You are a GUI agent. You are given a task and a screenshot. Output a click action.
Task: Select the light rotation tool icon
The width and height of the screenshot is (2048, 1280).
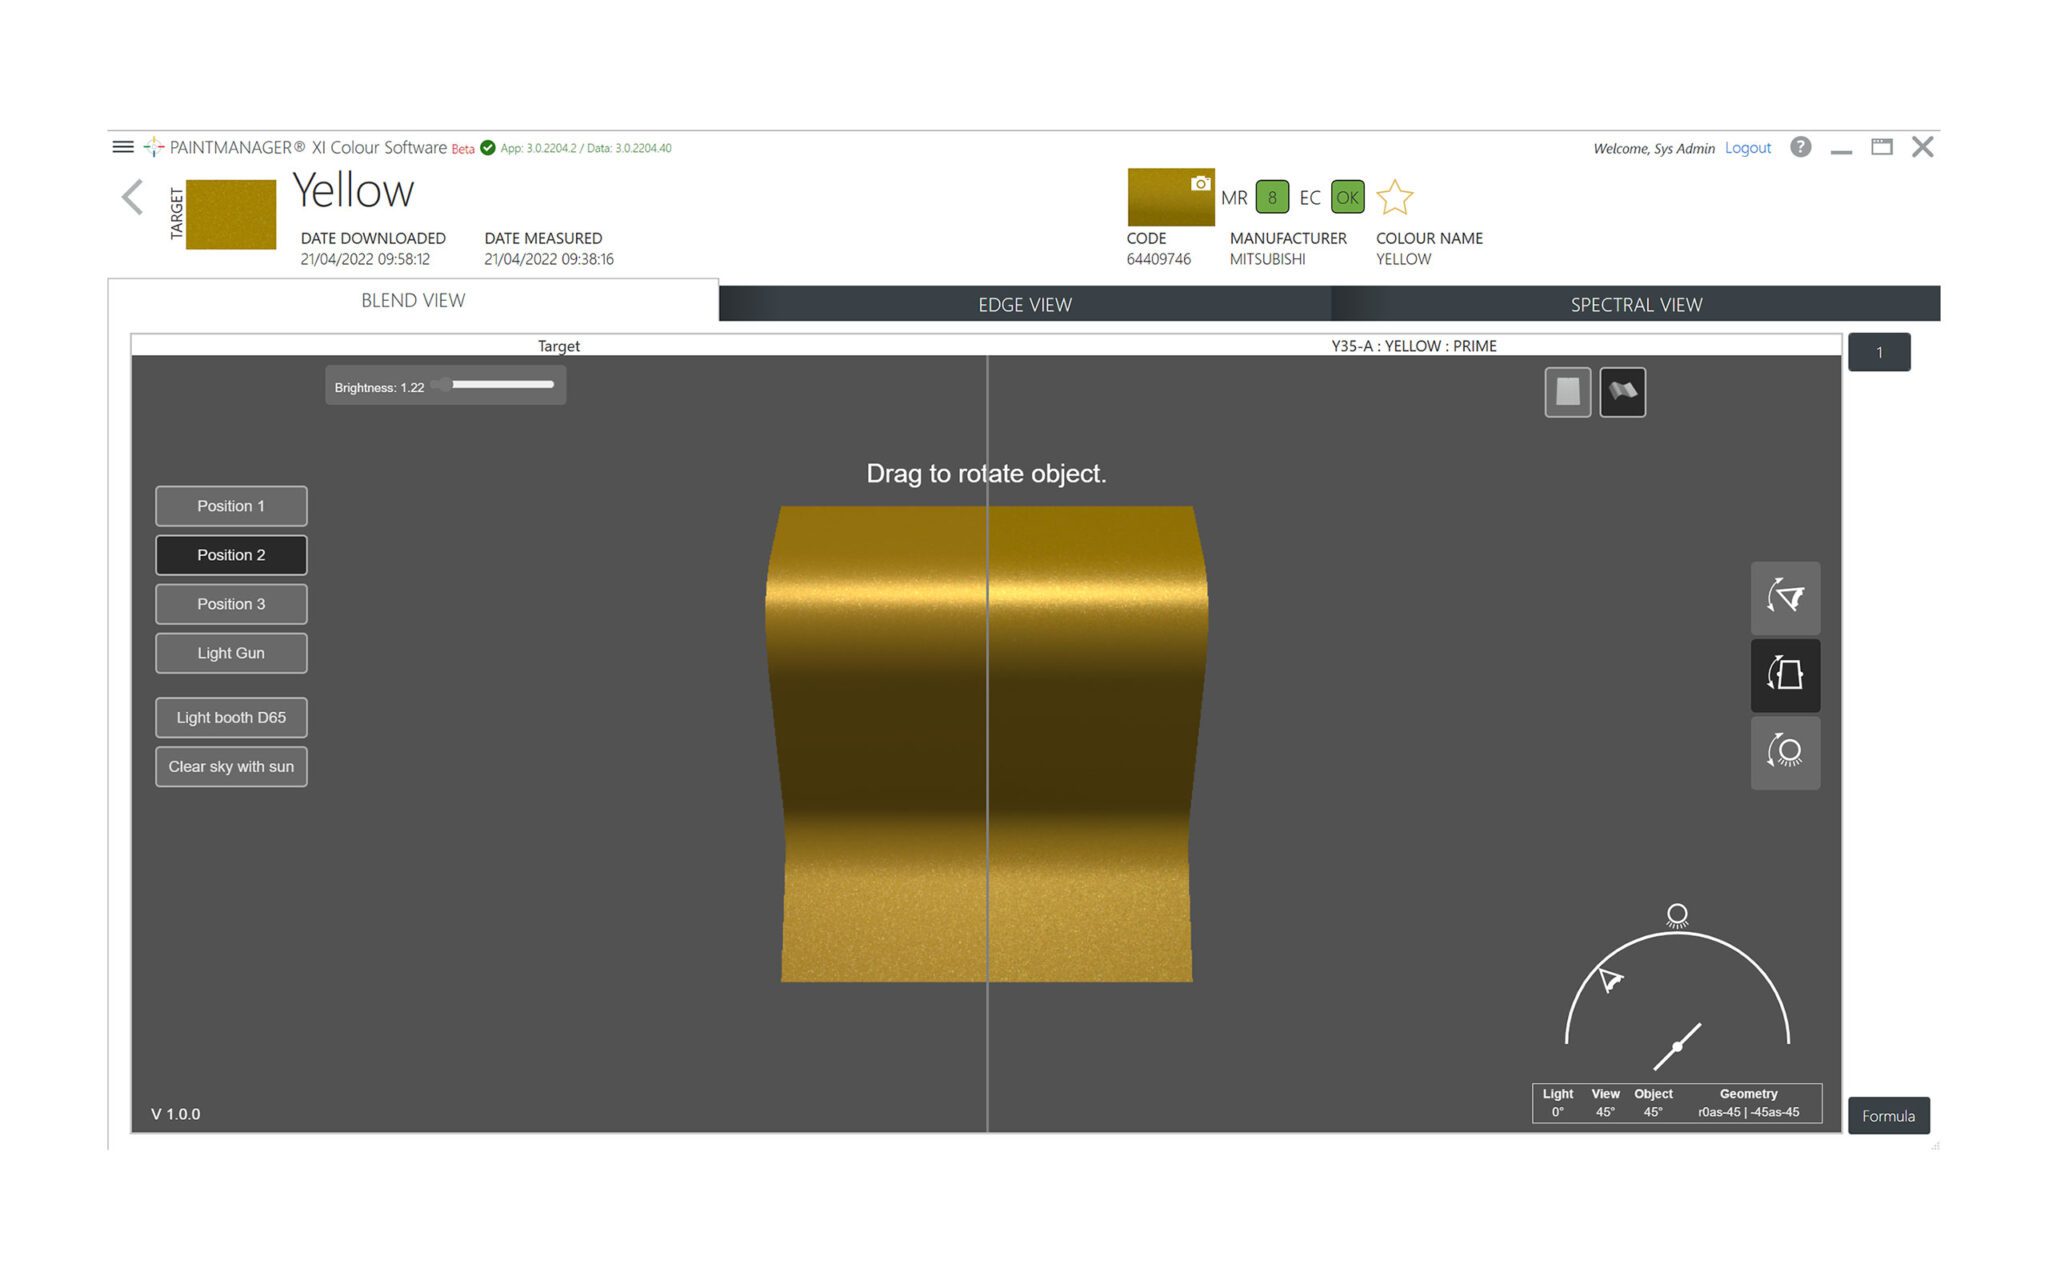[1785, 753]
